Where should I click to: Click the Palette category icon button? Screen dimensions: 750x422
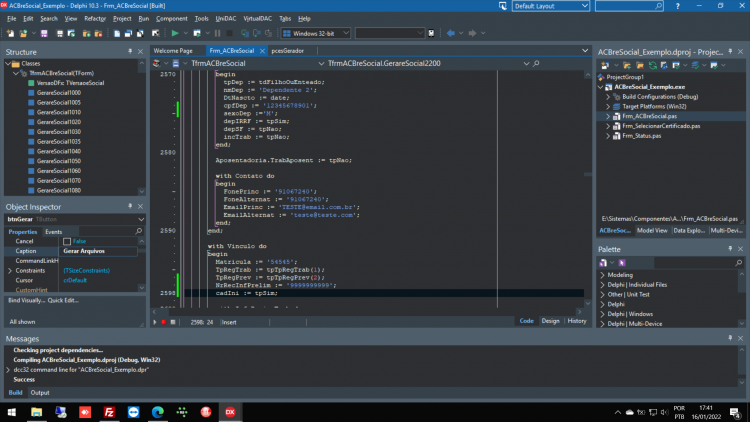(603, 263)
